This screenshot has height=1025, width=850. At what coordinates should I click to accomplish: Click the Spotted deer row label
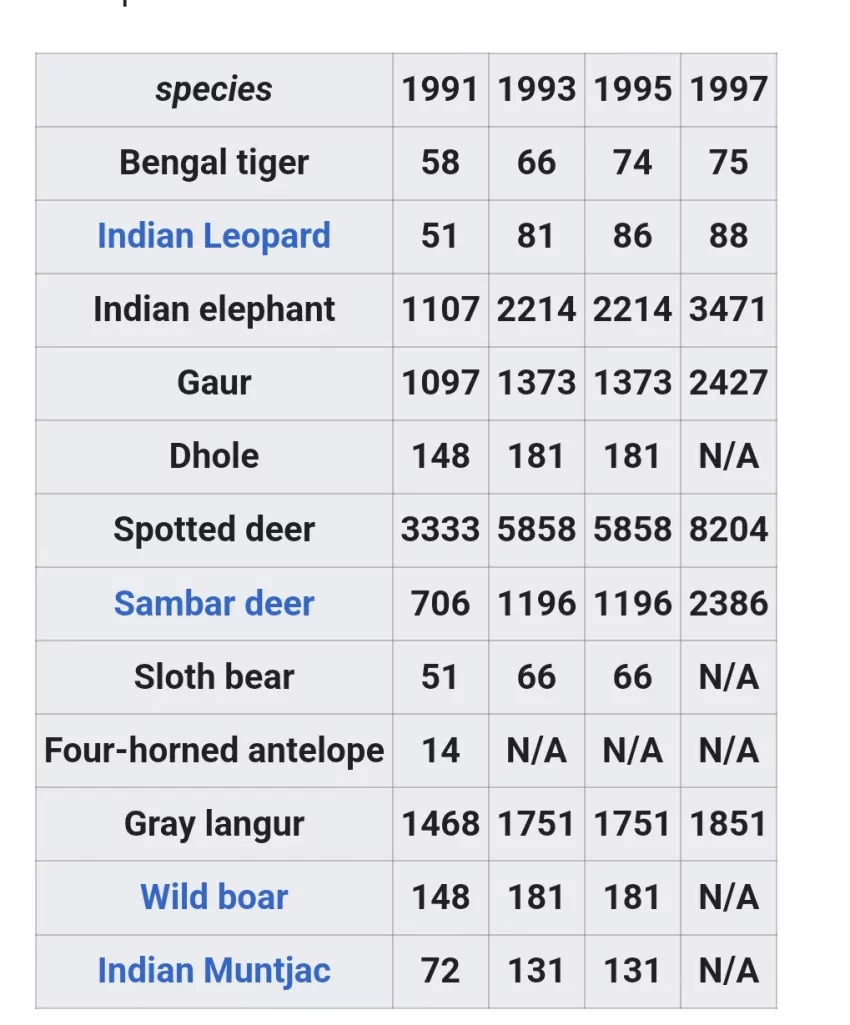tap(214, 529)
